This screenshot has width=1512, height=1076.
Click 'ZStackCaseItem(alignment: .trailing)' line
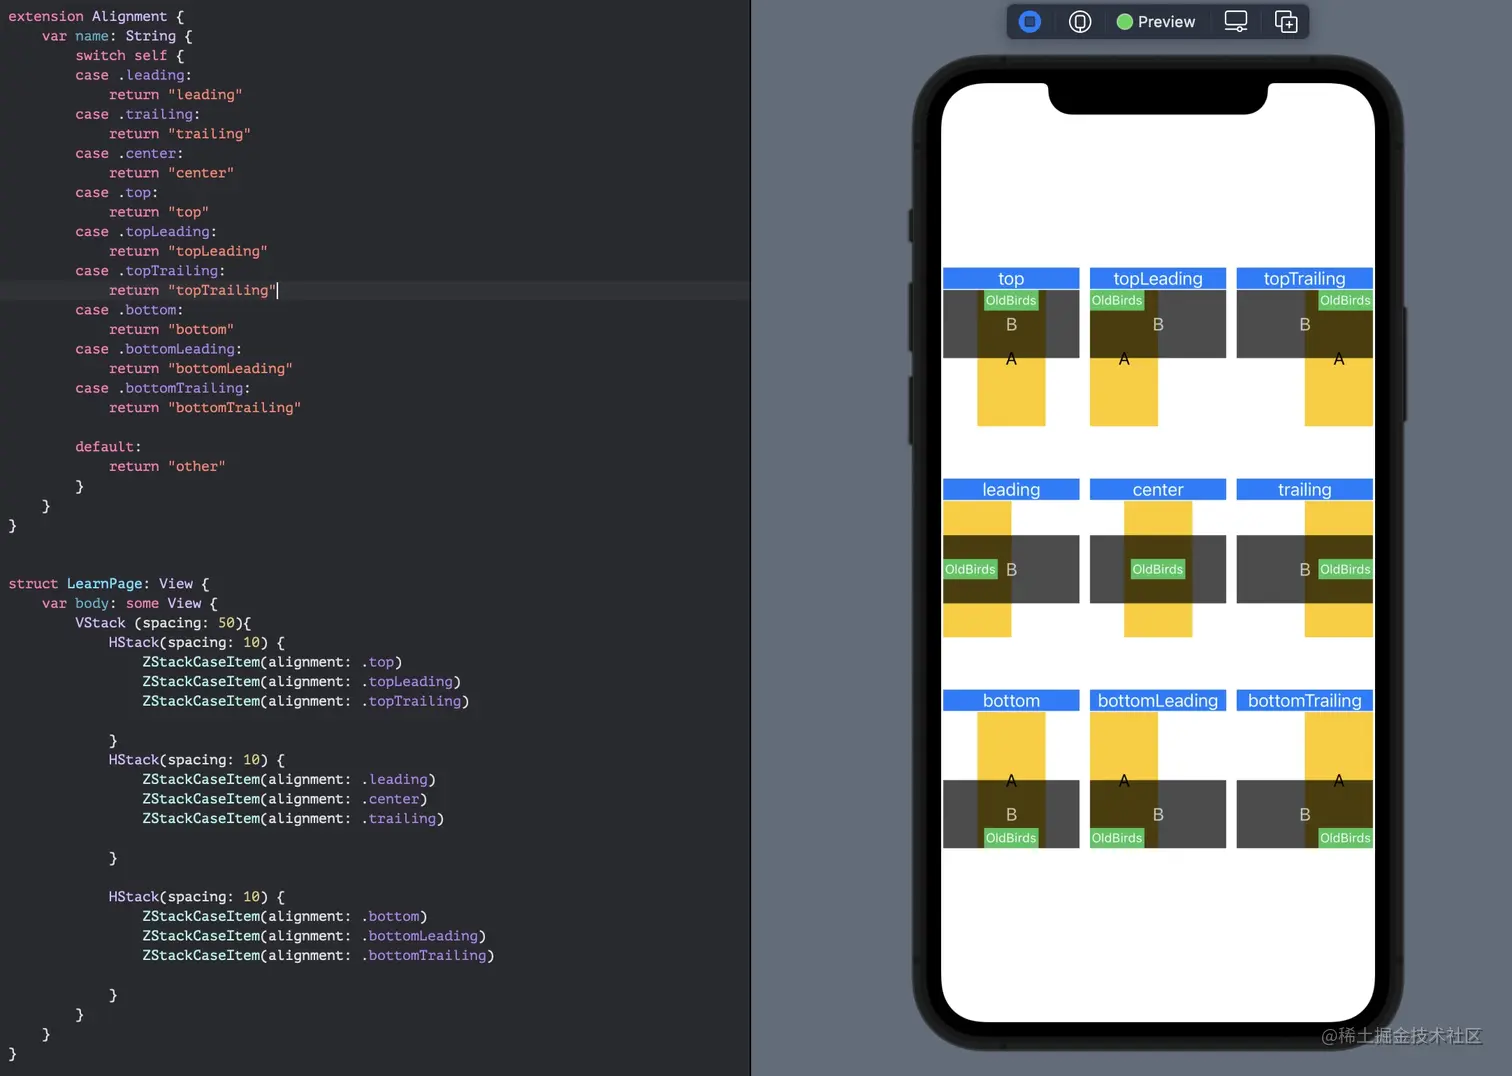(x=293, y=818)
